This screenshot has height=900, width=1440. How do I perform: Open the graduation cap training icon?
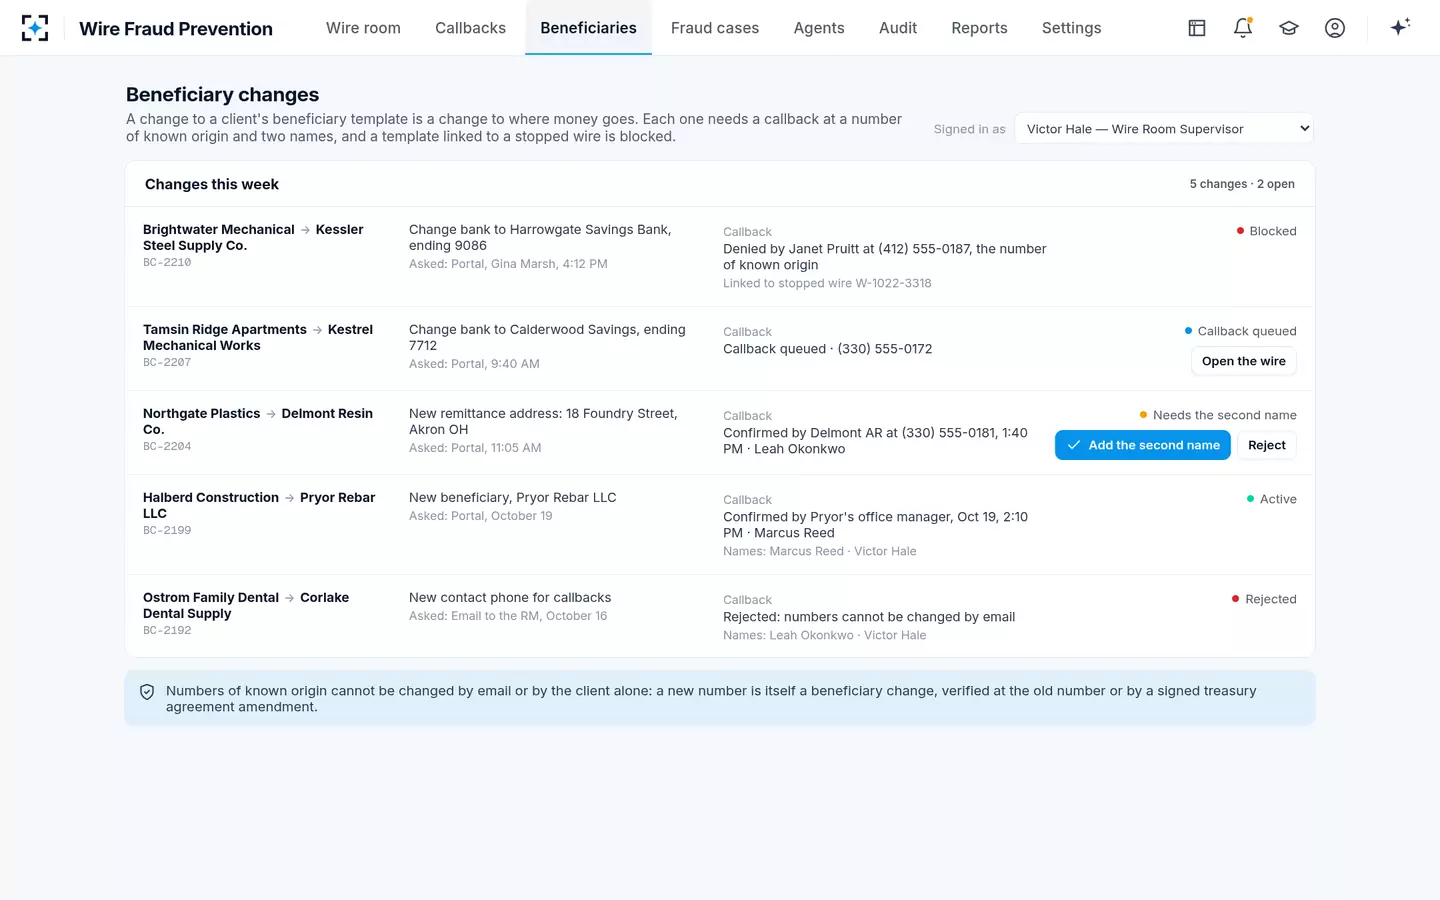(x=1289, y=28)
